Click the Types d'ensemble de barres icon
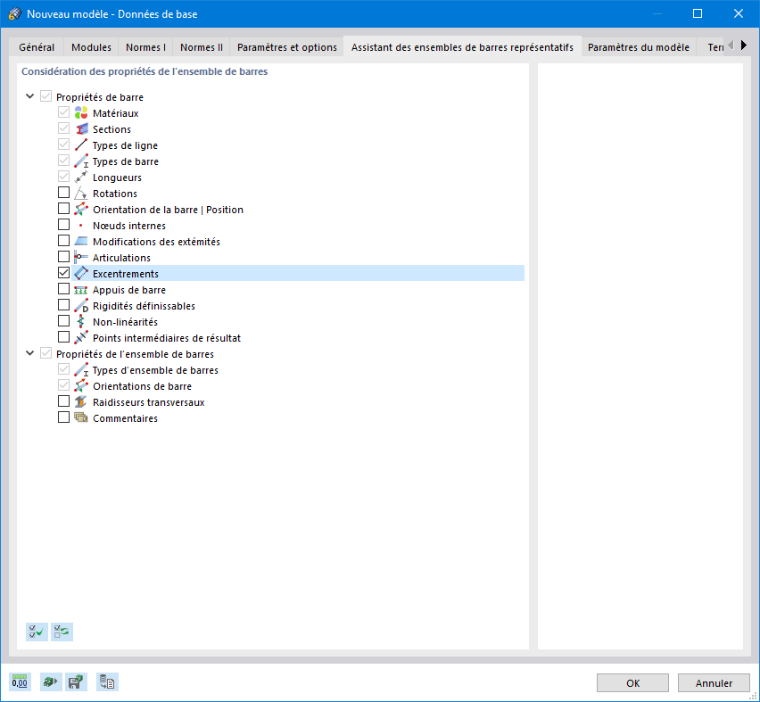760x702 pixels. pos(81,370)
